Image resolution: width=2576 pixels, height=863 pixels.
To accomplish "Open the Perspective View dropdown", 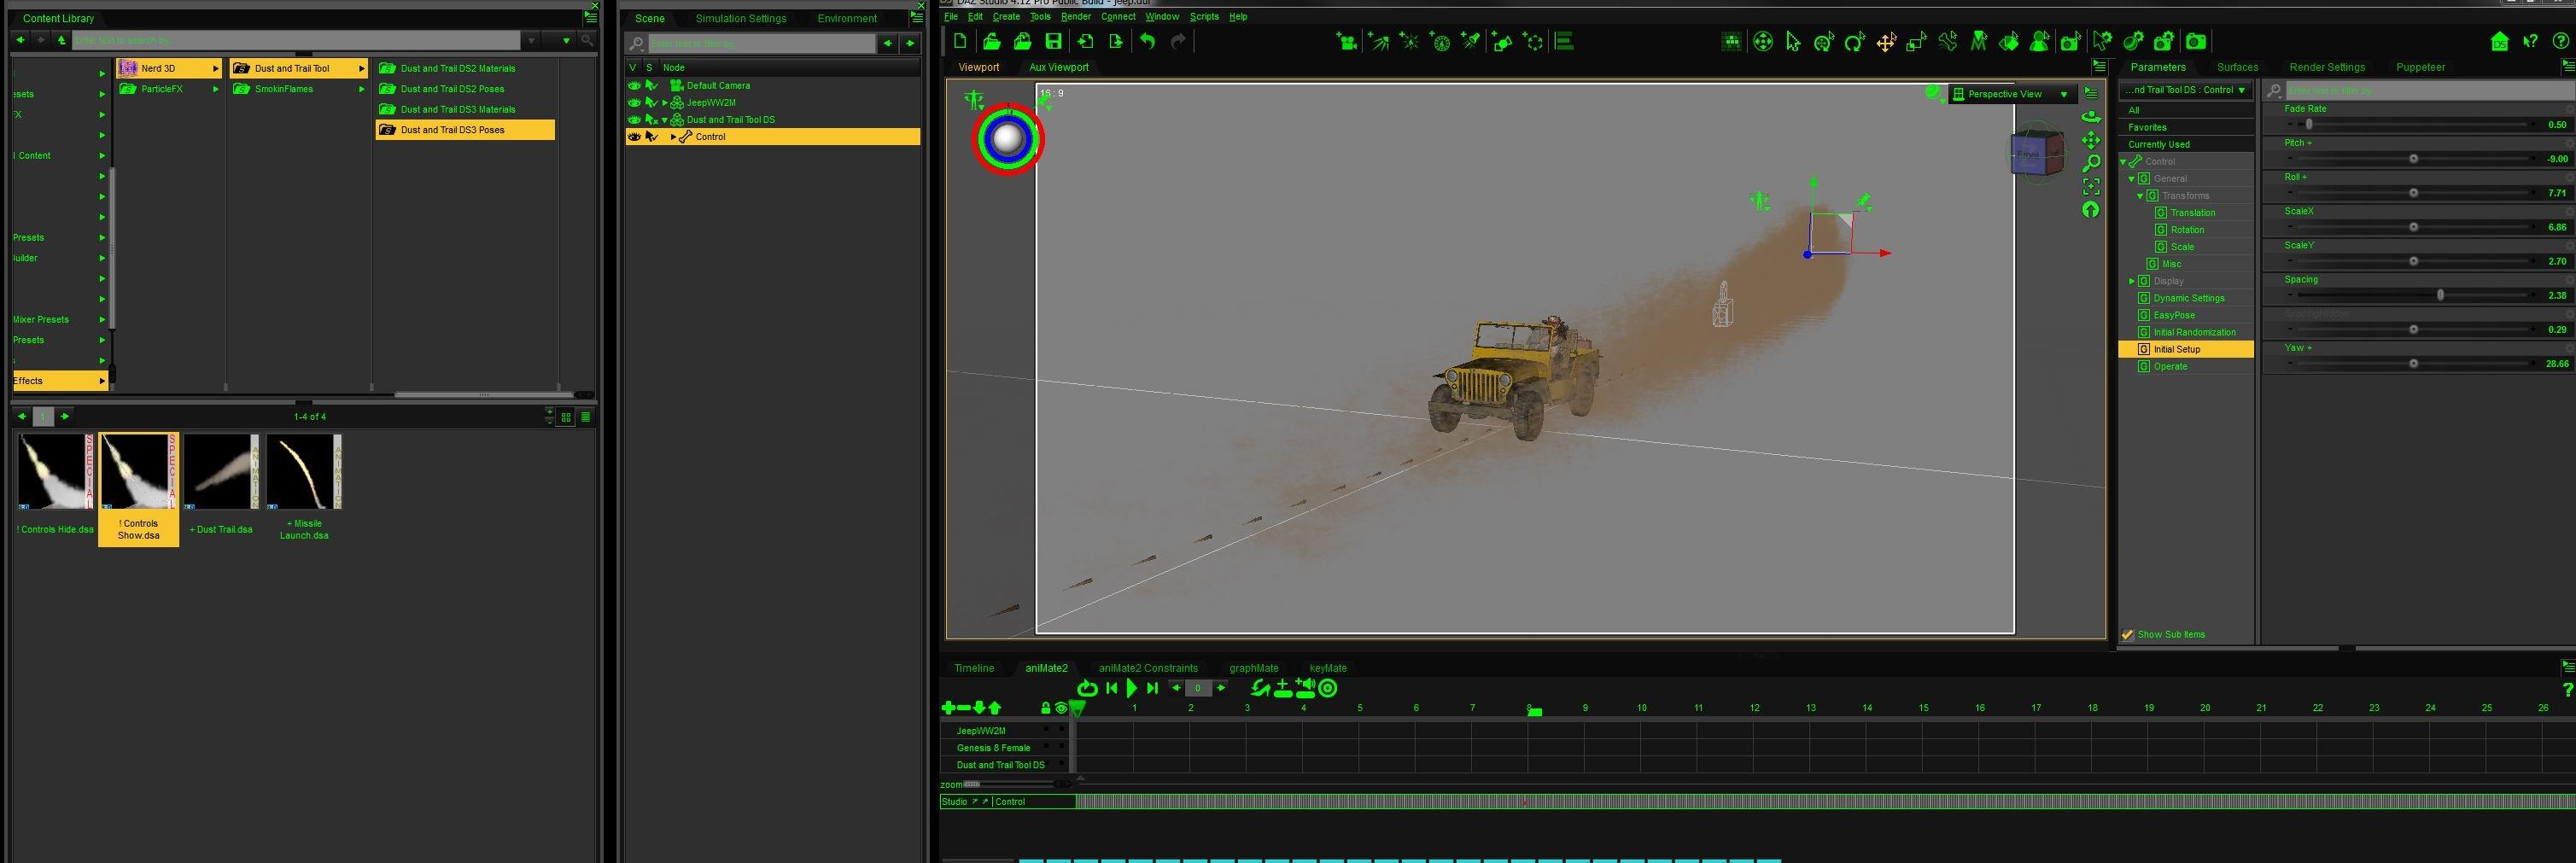I will (x=2013, y=94).
